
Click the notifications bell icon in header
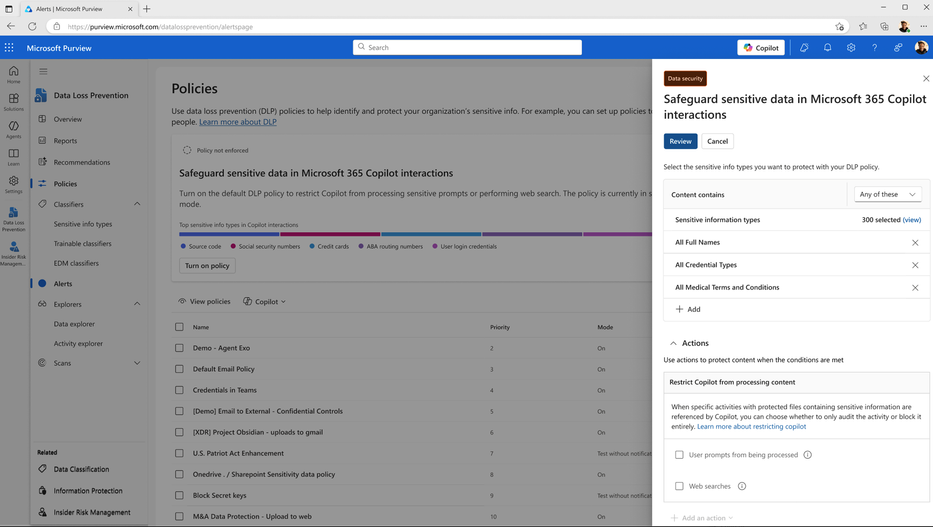pos(827,48)
